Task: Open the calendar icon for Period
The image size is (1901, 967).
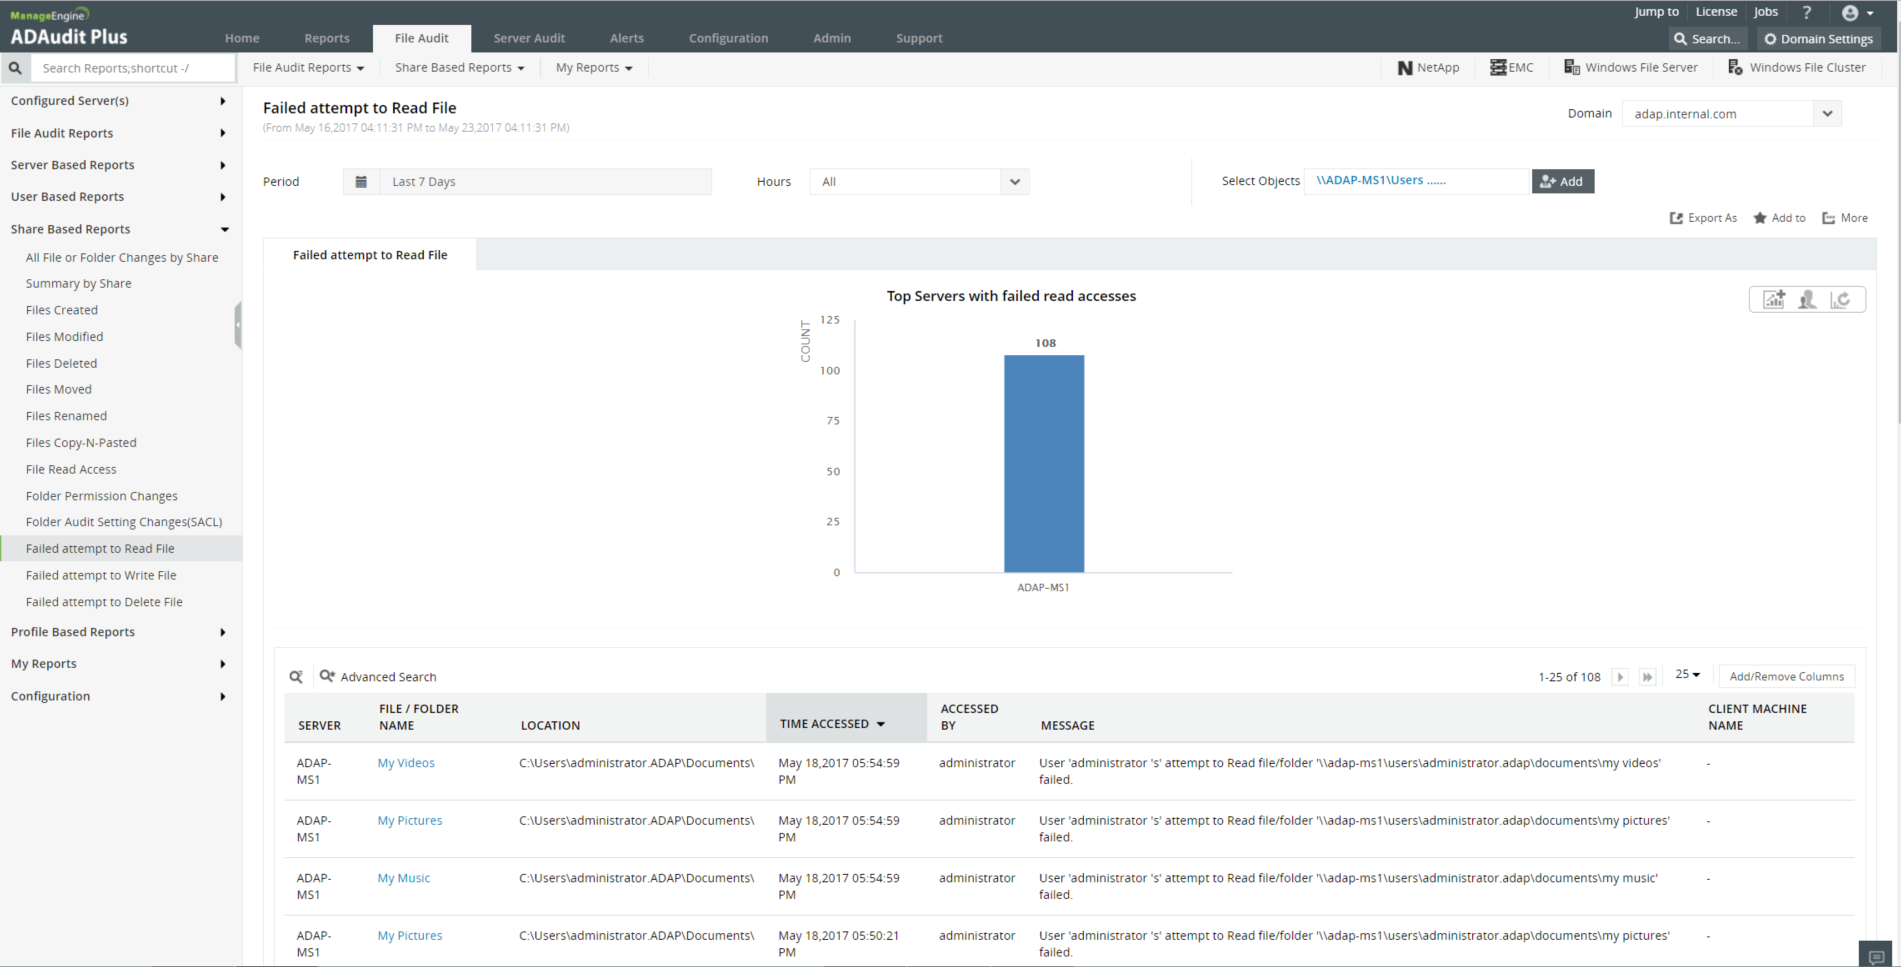Action: click(361, 182)
